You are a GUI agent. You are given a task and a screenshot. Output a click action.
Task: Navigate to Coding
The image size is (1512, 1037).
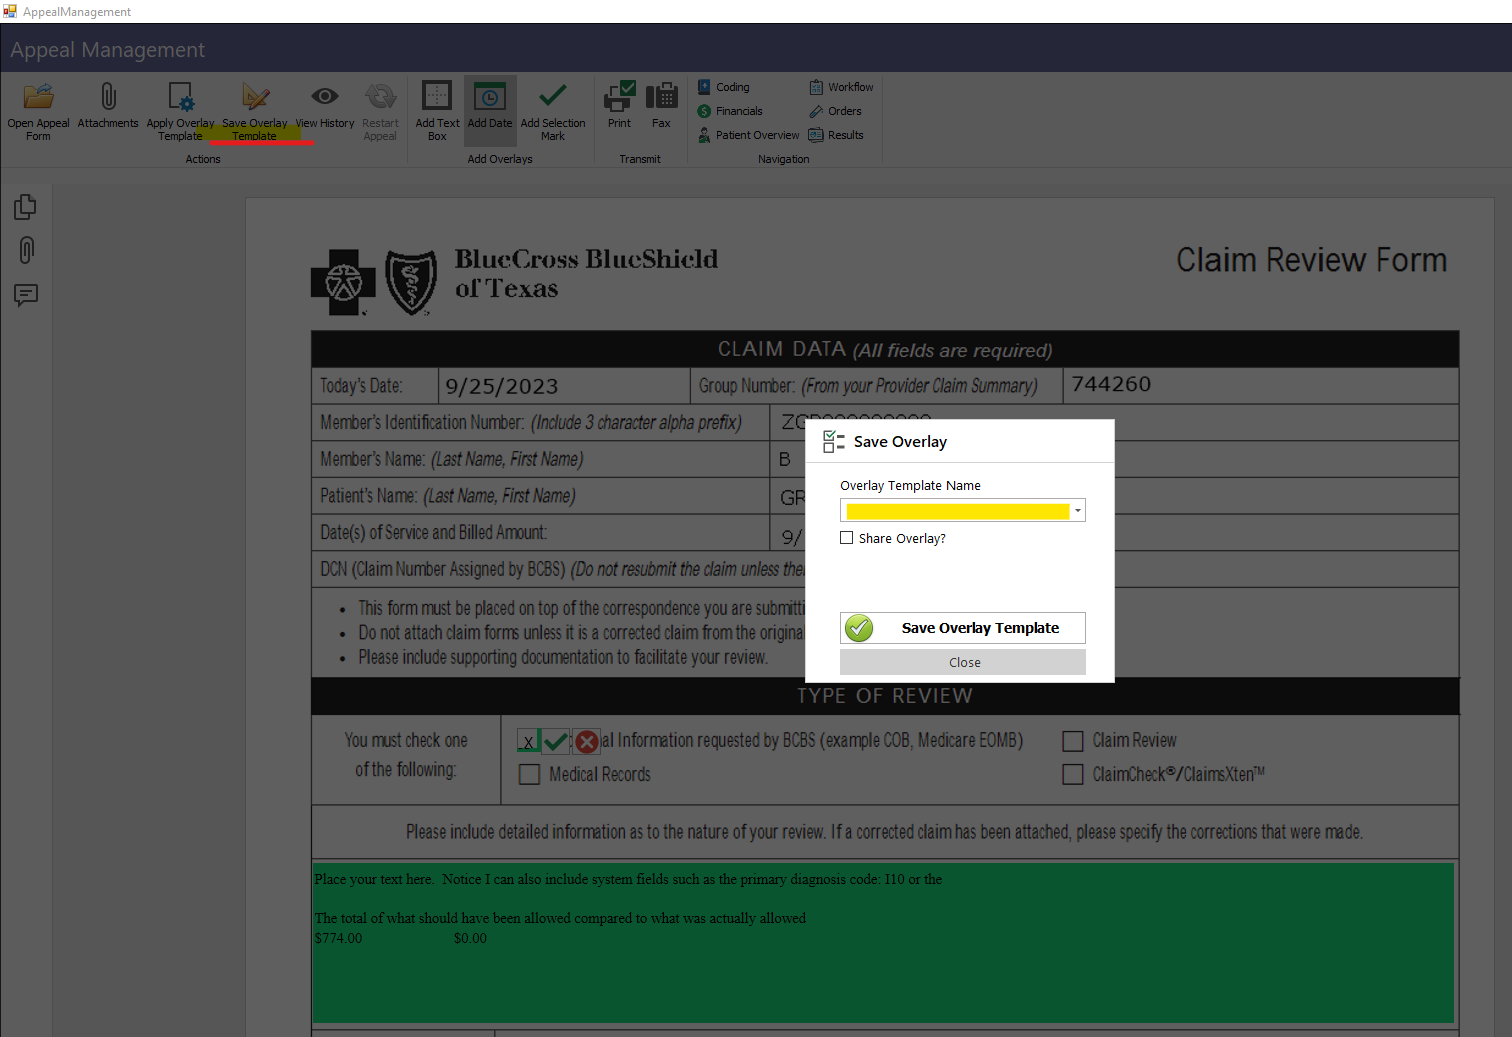click(724, 87)
